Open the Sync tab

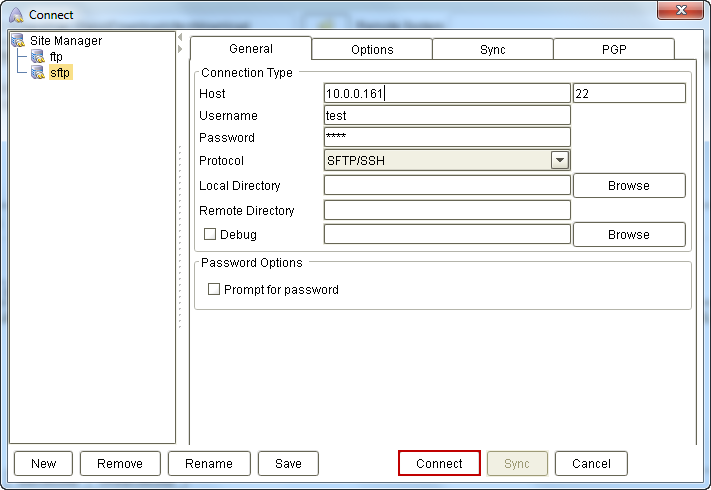point(492,49)
